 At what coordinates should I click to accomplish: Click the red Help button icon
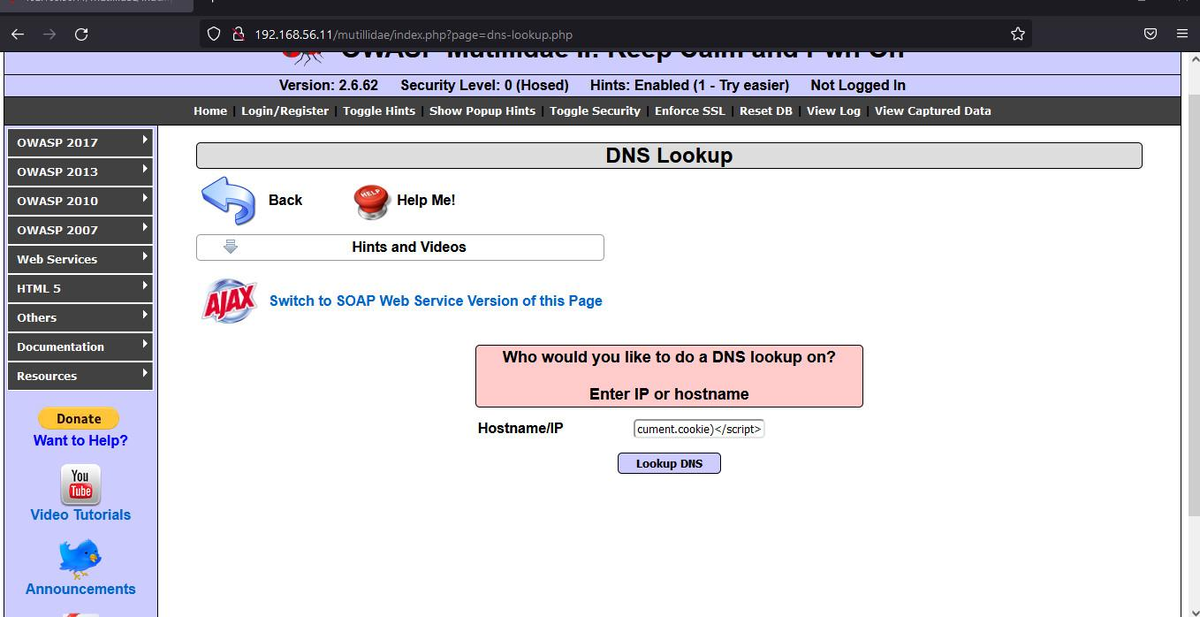tap(371, 201)
